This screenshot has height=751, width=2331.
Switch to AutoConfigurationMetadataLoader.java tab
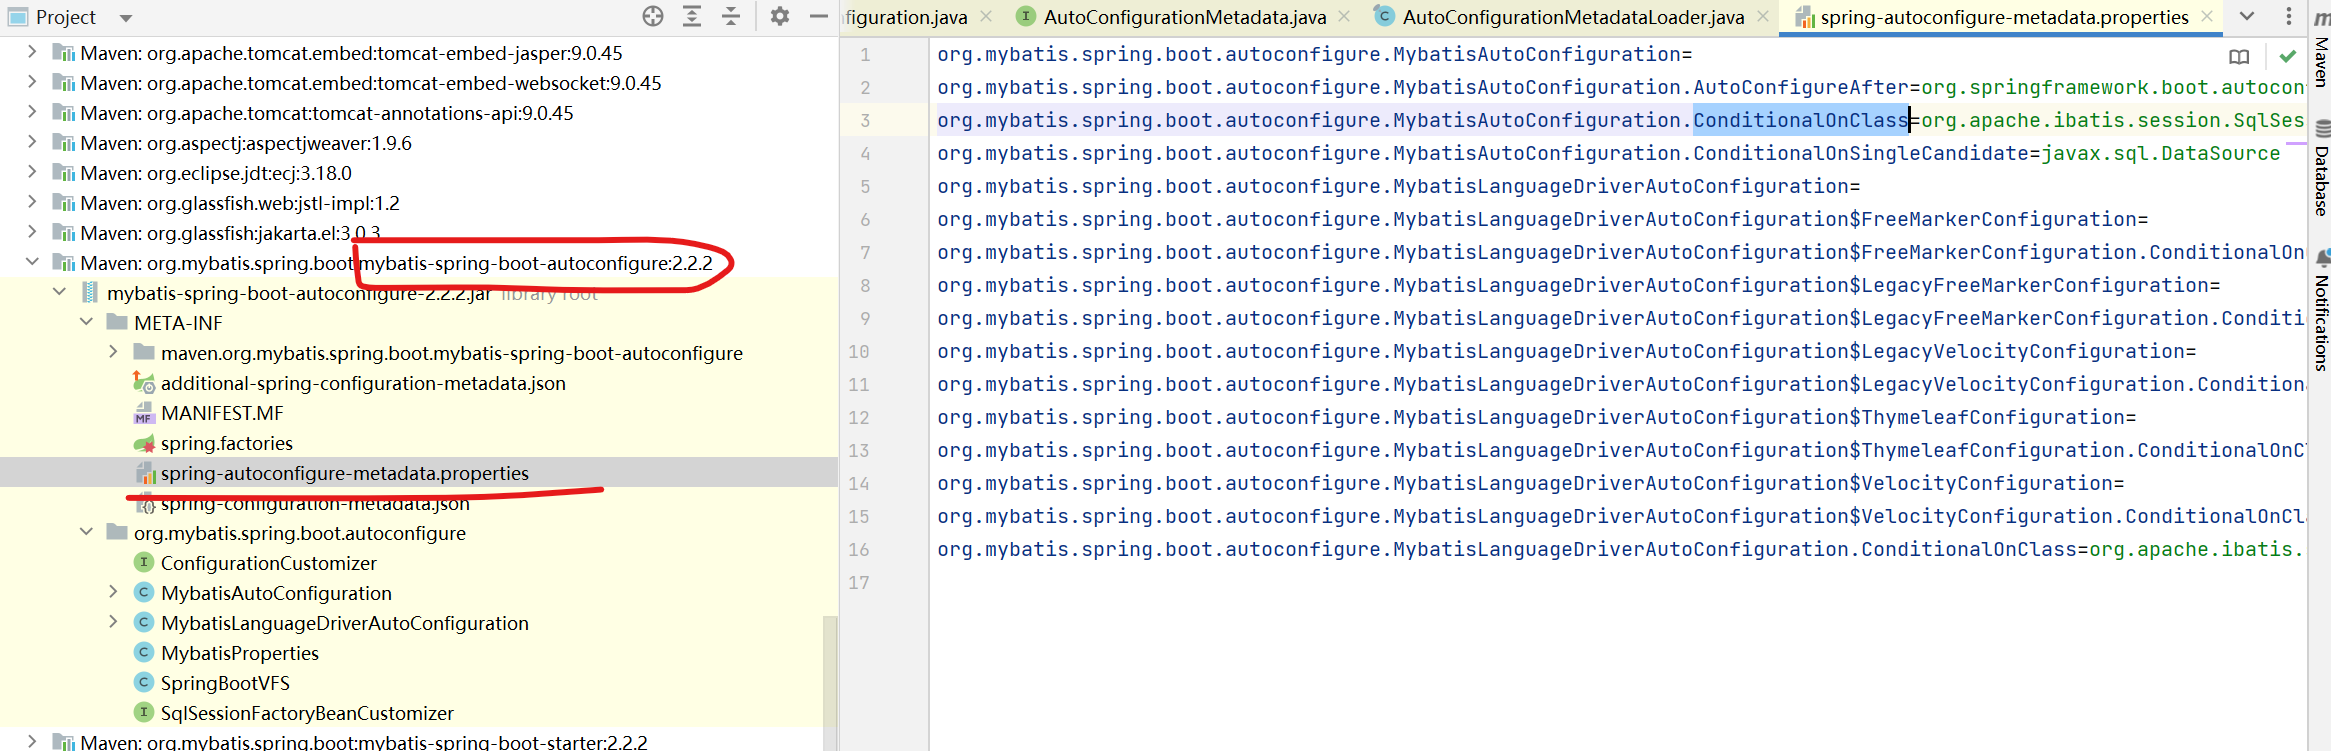tap(1573, 17)
